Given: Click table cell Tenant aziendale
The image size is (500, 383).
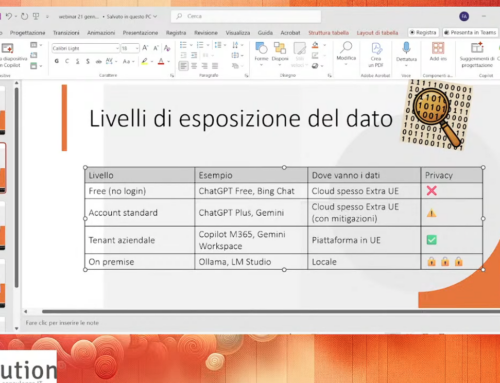Looking at the screenshot, I should tap(140, 240).
